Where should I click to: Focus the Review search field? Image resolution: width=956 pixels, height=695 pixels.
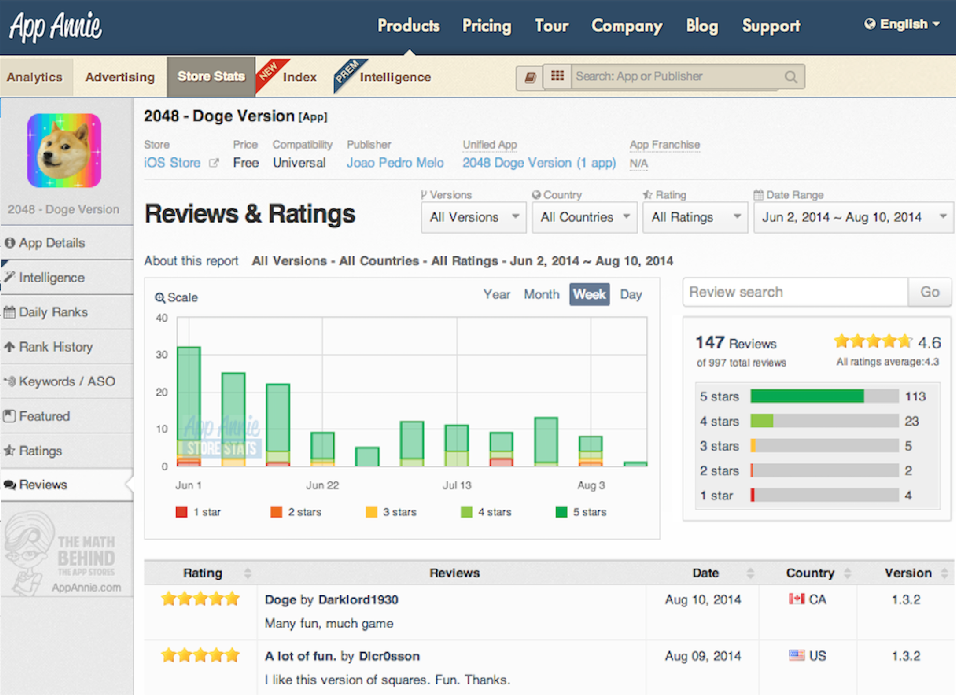point(795,292)
